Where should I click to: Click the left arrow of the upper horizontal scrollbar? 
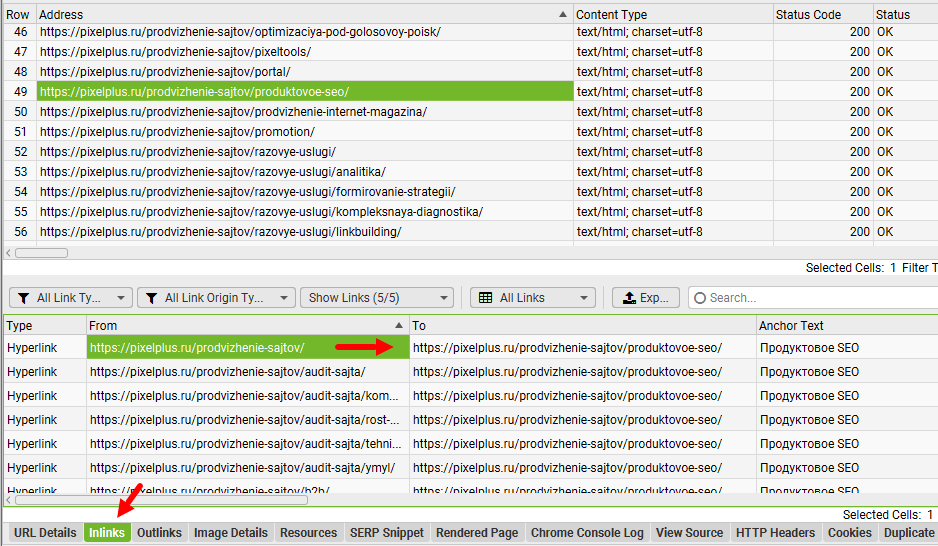pyautogui.click(x=9, y=253)
